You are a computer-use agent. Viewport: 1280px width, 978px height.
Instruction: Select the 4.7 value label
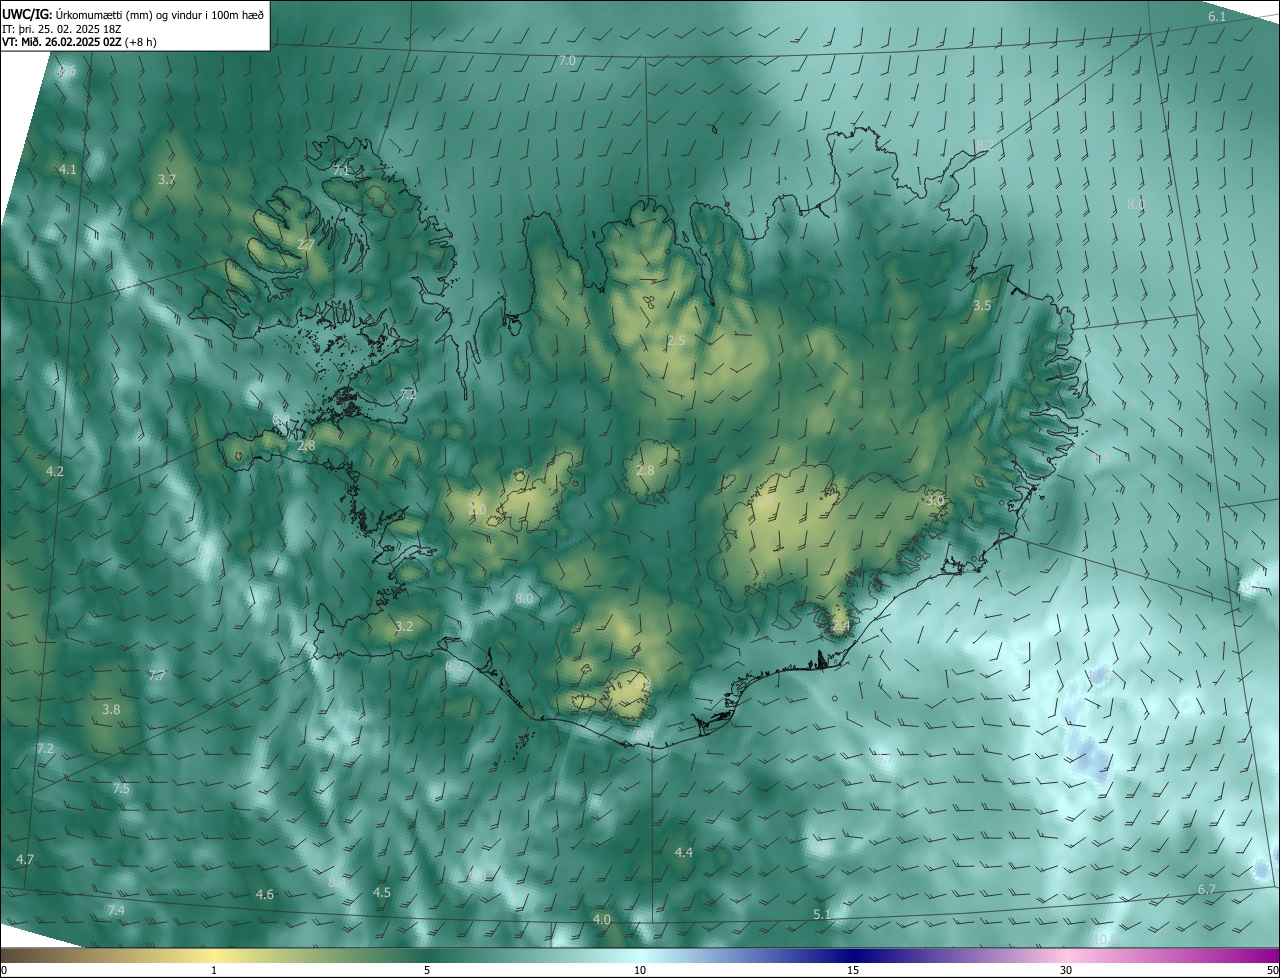pos(25,860)
